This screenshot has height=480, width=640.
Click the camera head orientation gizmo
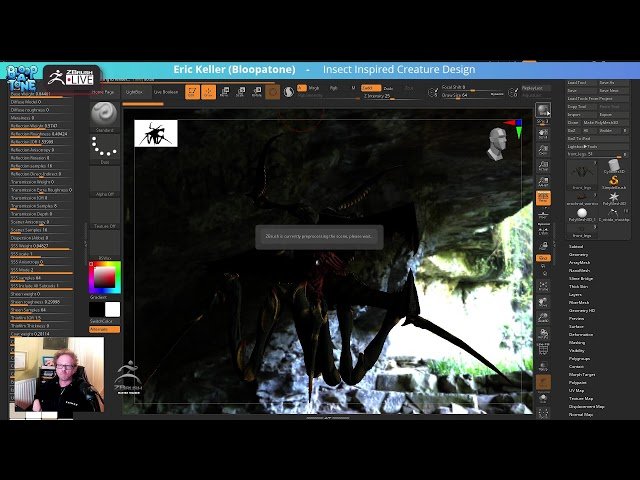click(x=498, y=143)
